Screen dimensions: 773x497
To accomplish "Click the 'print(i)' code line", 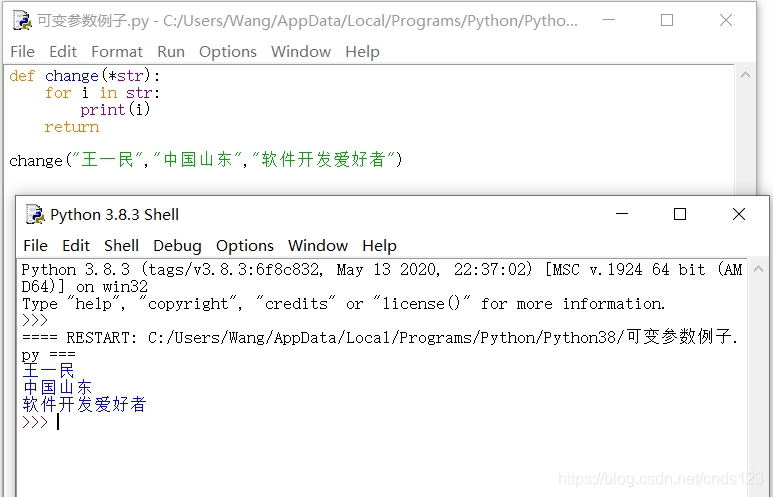I will point(115,109).
